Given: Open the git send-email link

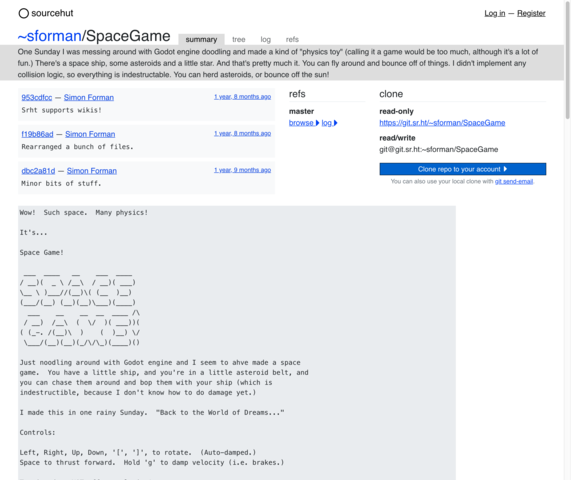Looking at the screenshot, I should (x=514, y=181).
